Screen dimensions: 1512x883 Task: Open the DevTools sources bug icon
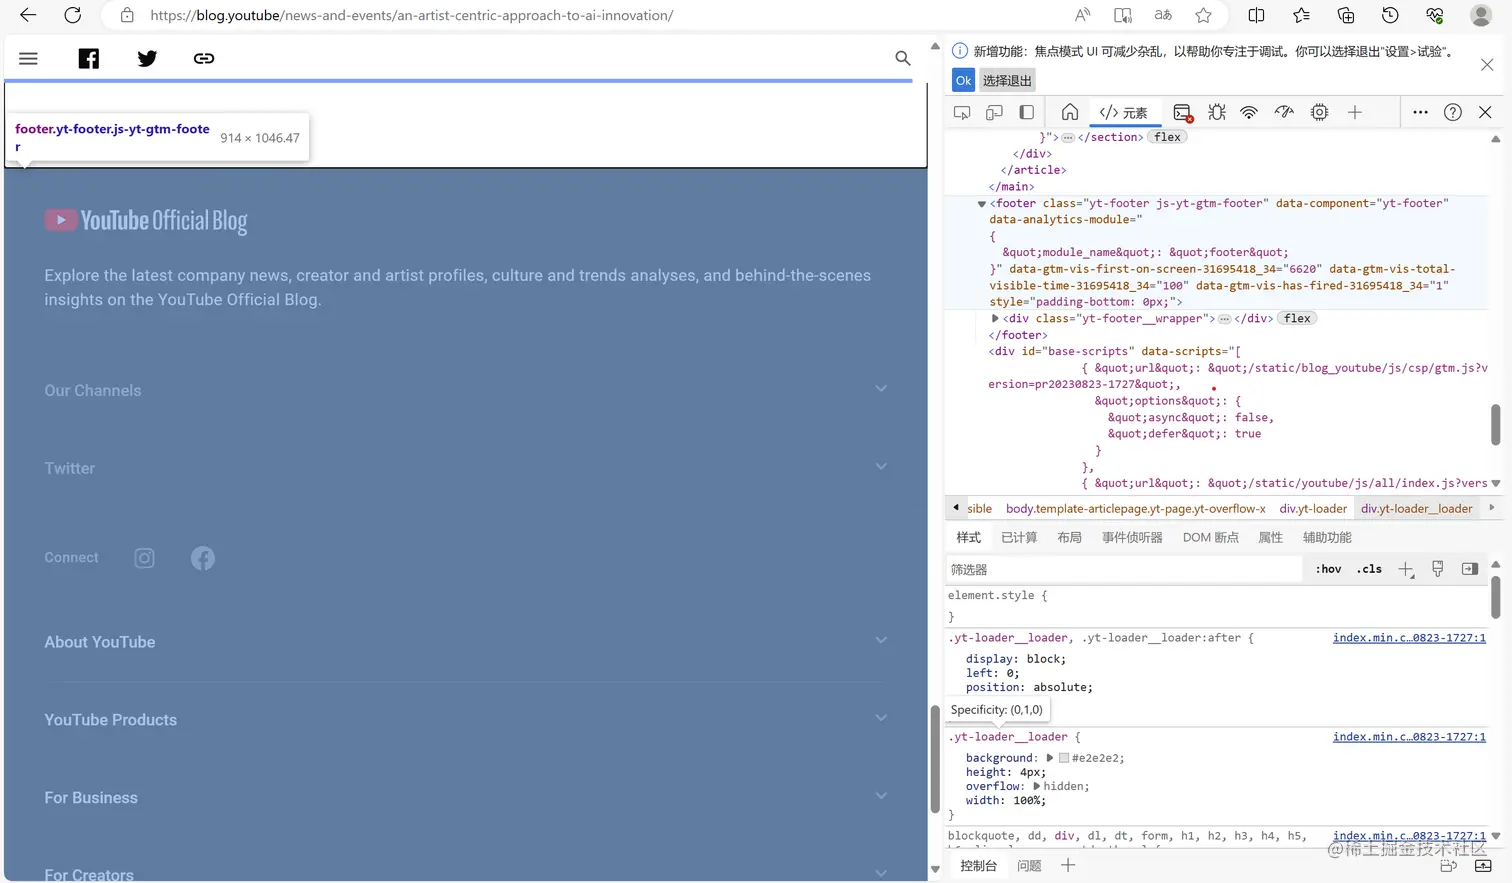1217,112
